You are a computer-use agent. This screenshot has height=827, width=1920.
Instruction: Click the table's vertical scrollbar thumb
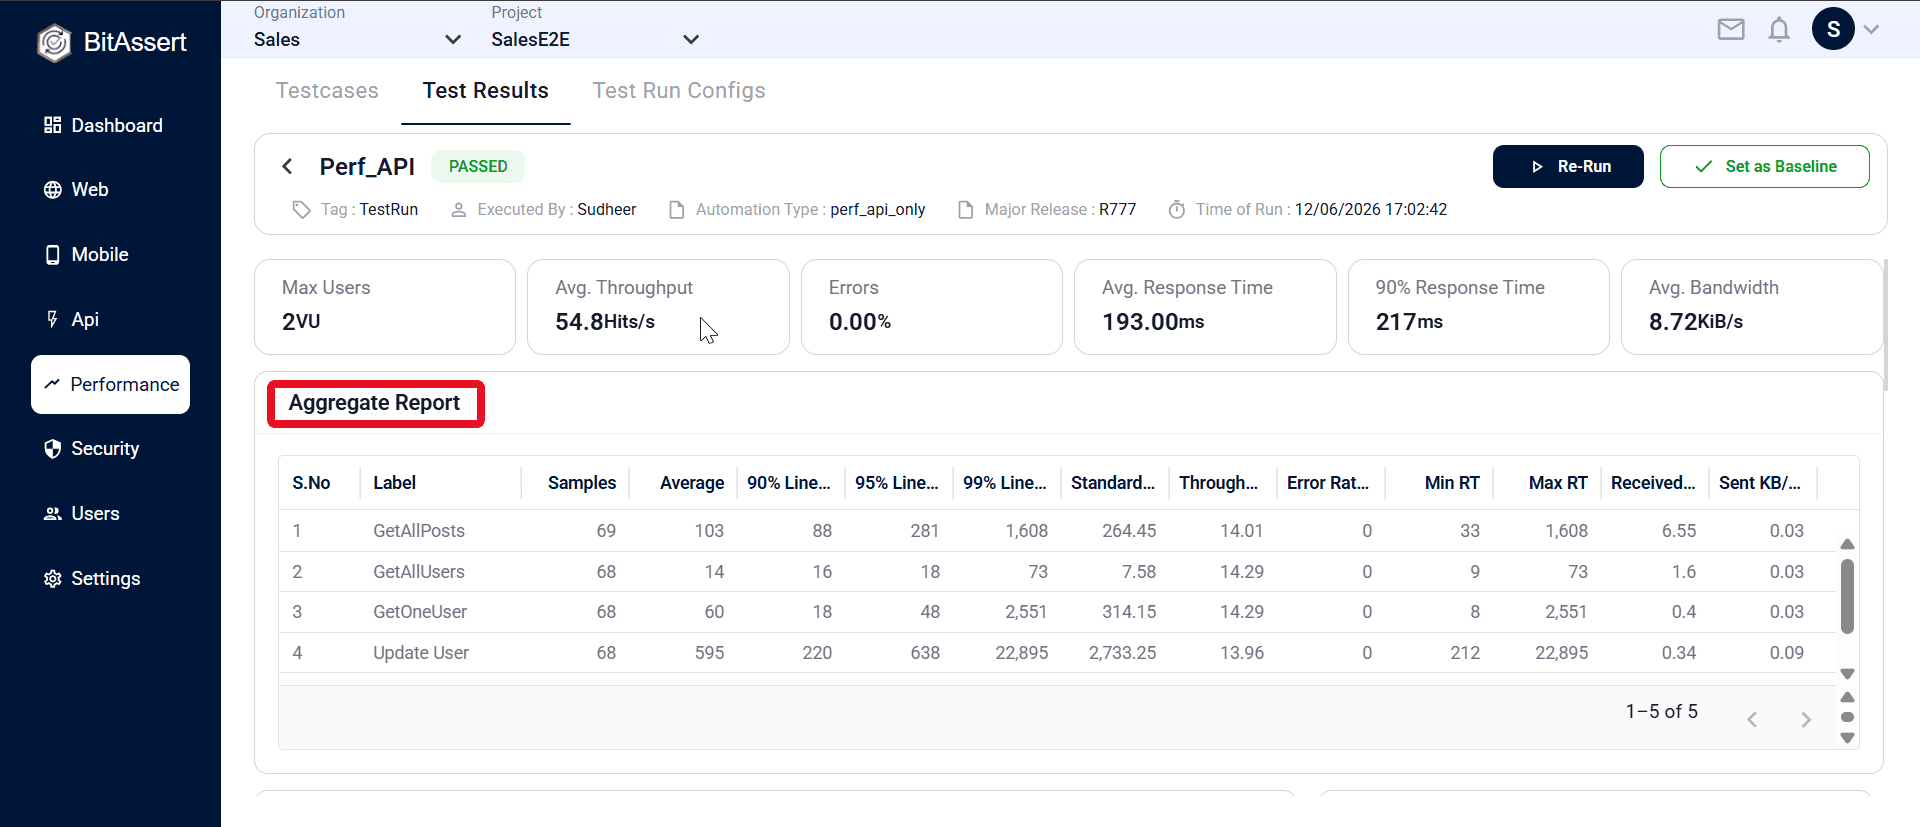tap(1847, 597)
